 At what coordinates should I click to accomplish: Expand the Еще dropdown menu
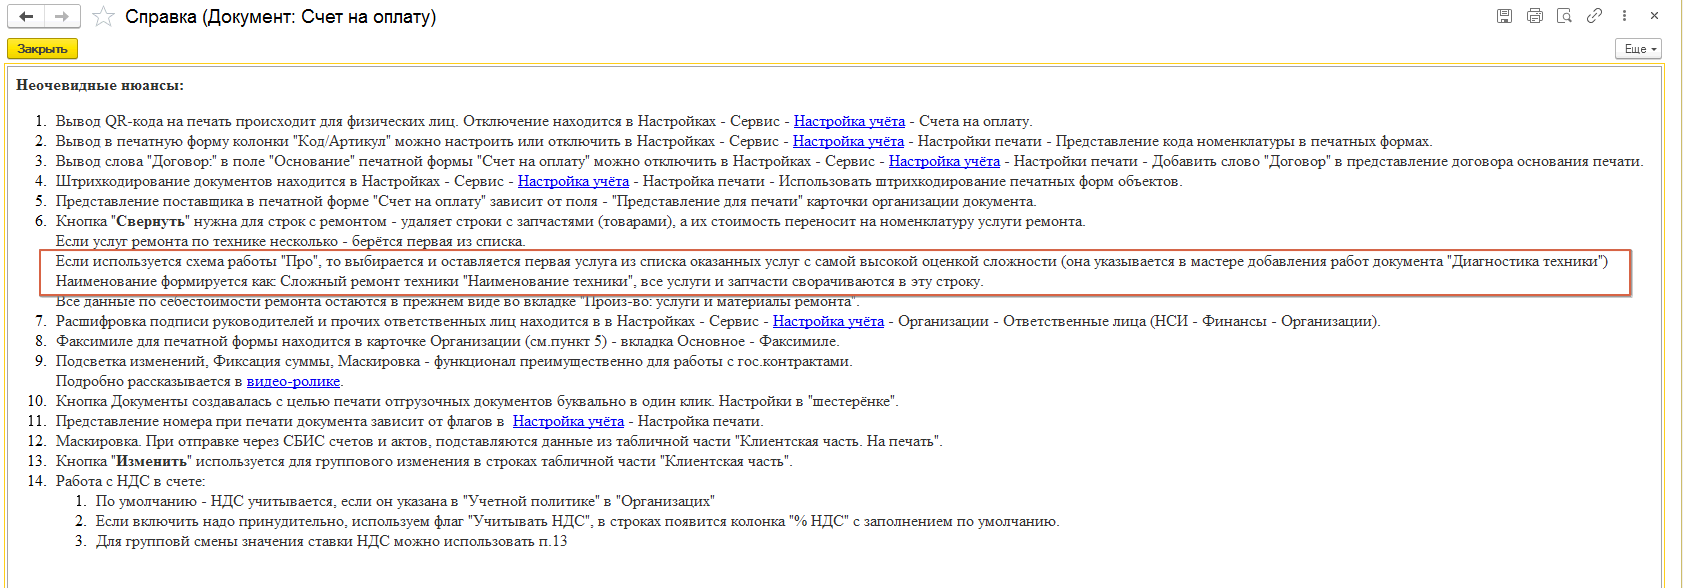pyautogui.click(x=1638, y=49)
